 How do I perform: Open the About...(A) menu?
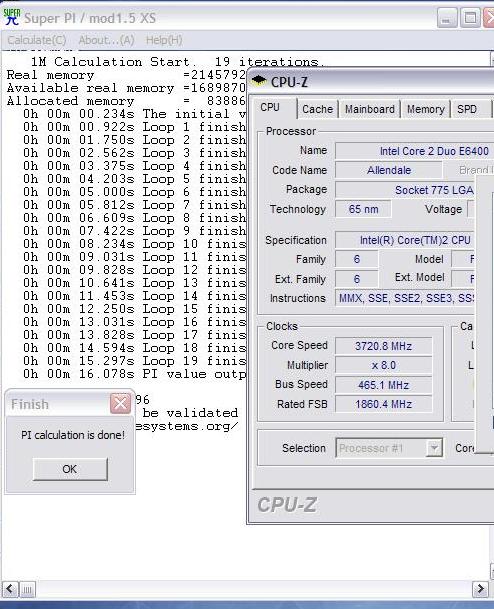click(106, 40)
